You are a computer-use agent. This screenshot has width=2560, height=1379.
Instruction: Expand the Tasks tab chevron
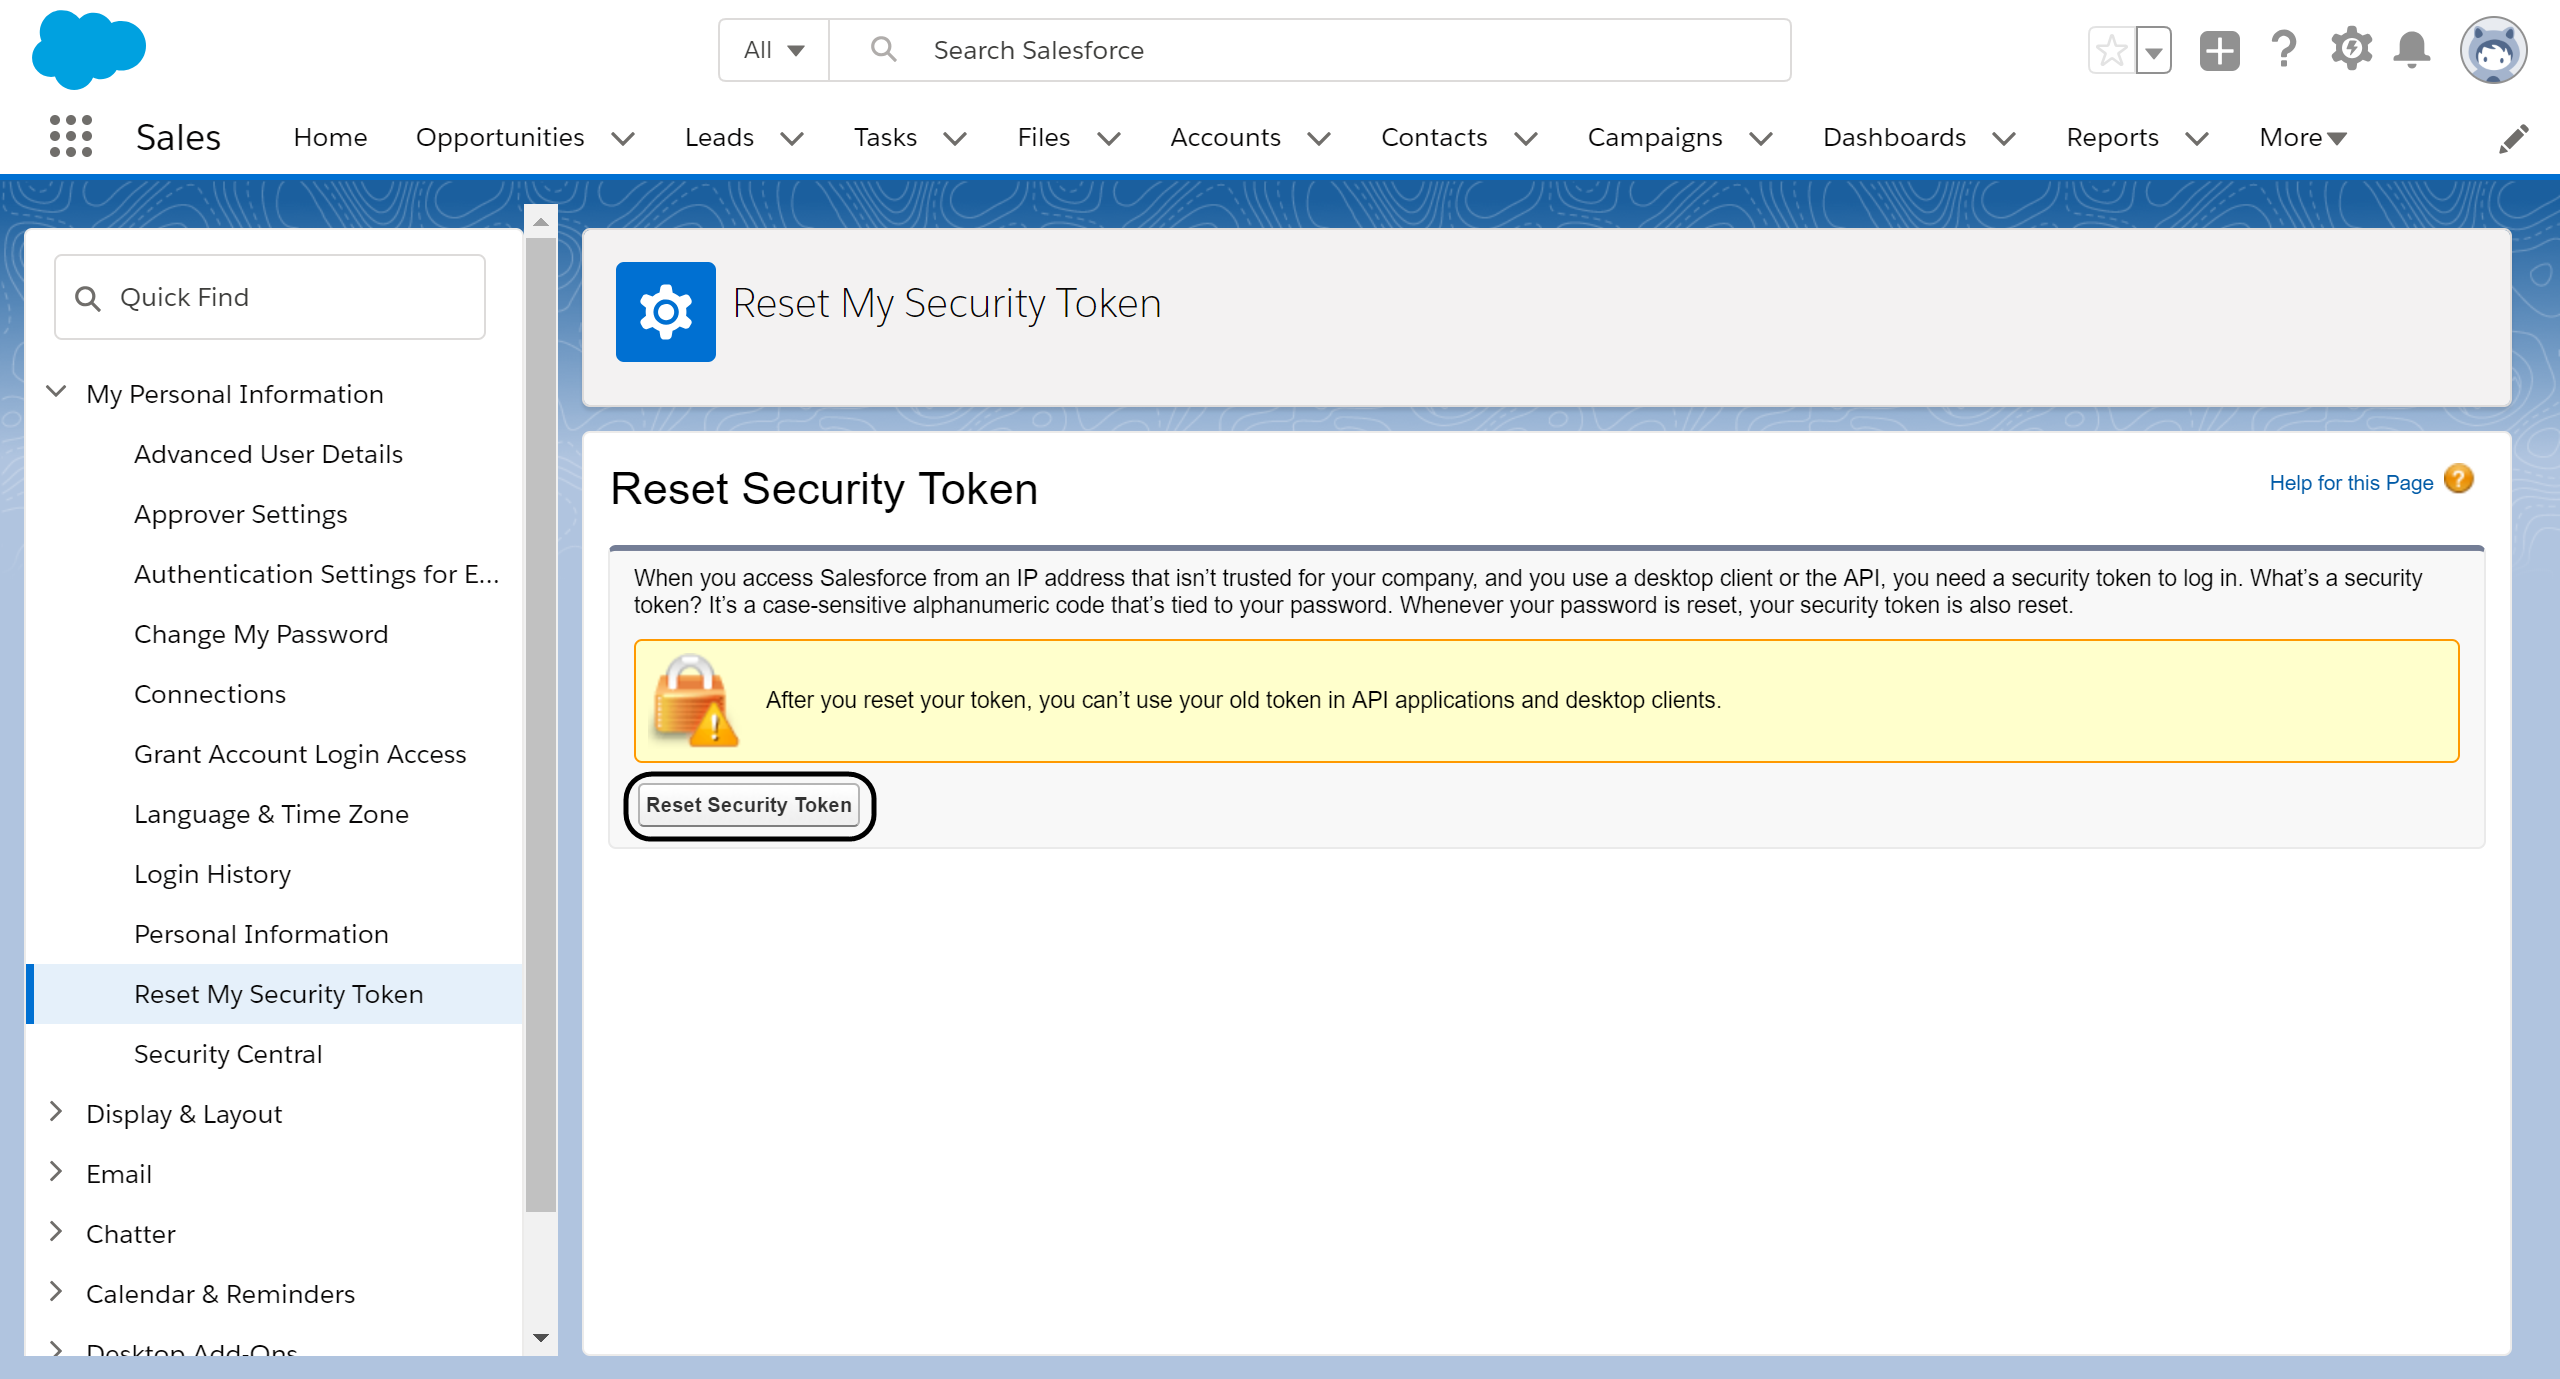tap(955, 138)
